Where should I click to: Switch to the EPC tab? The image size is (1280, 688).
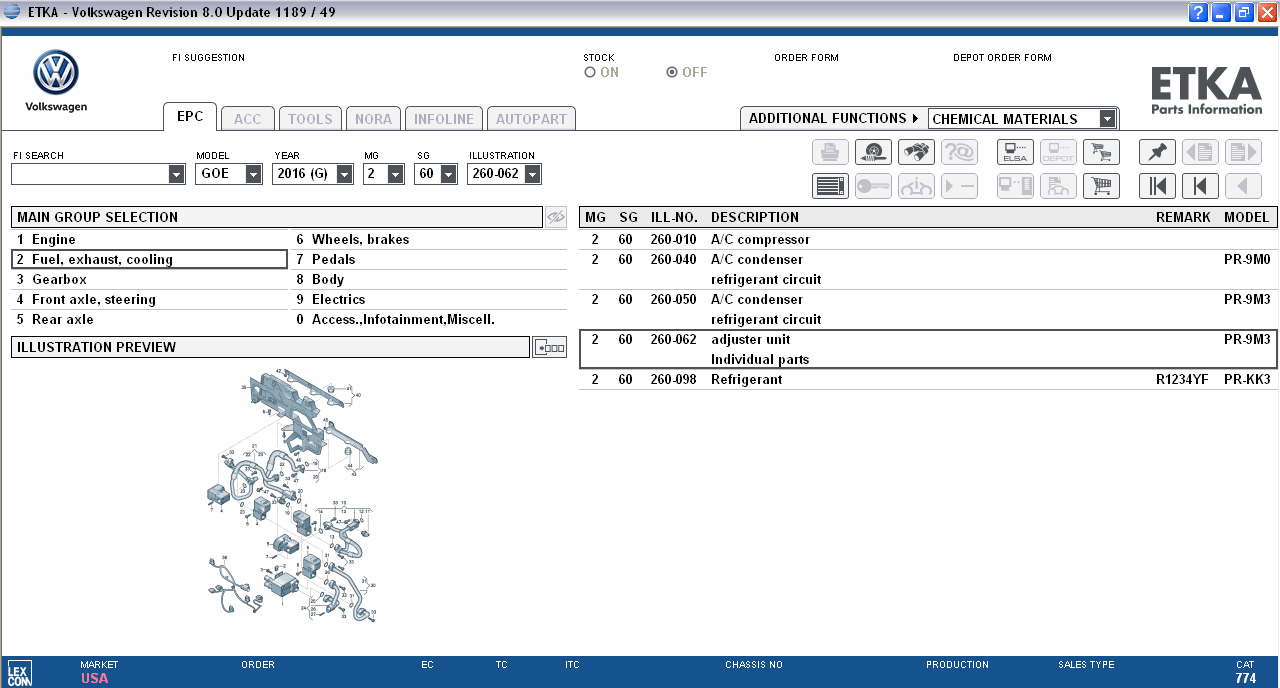(x=190, y=117)
